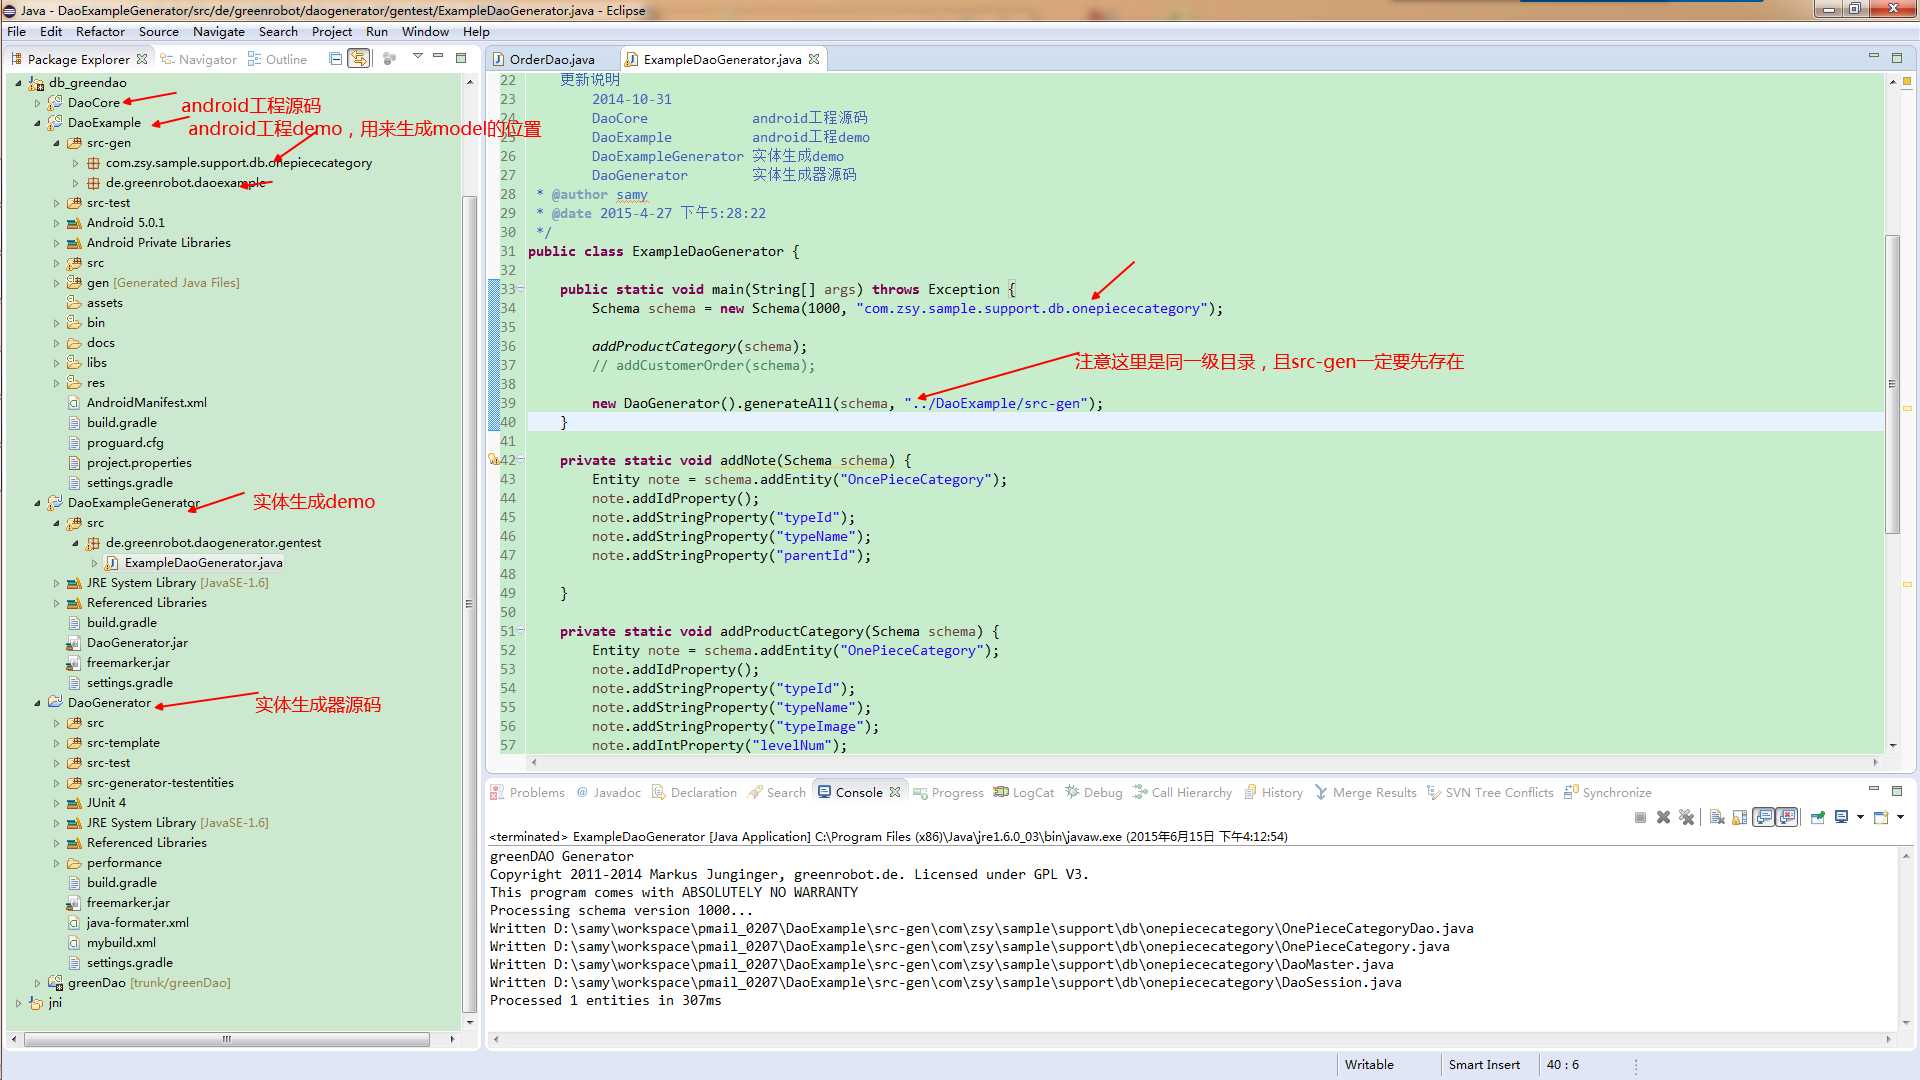Open the File menu
Viewport: 1920px width, 1080px height.
17,31
